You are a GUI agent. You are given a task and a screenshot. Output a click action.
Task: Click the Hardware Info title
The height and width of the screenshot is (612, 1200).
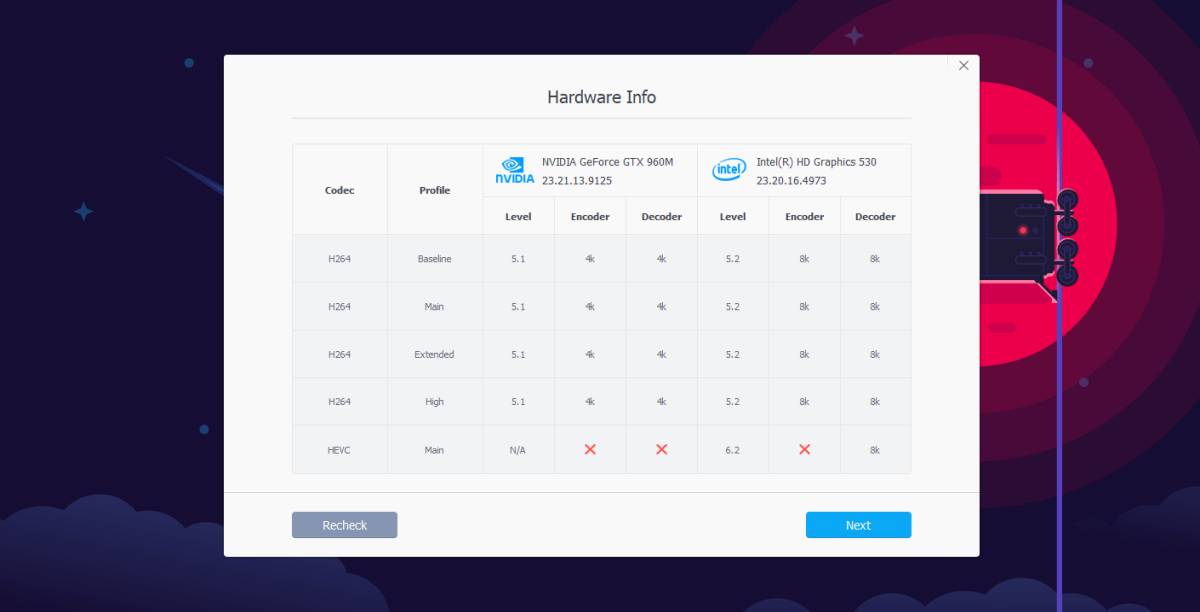601,97
